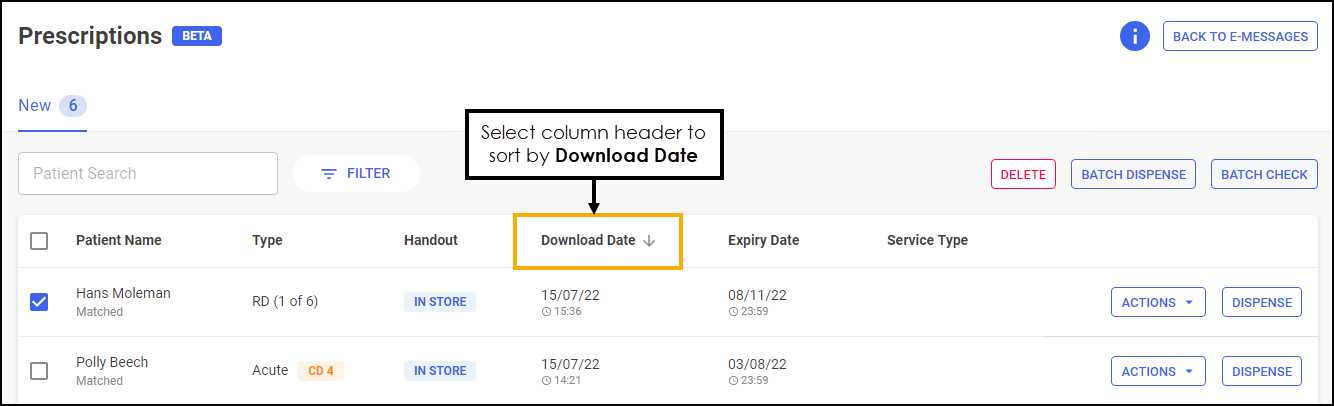1334x406 pixels.
Task: Click Hans Moleman's IN STORE handout badge
Action: tap(440, 301)
